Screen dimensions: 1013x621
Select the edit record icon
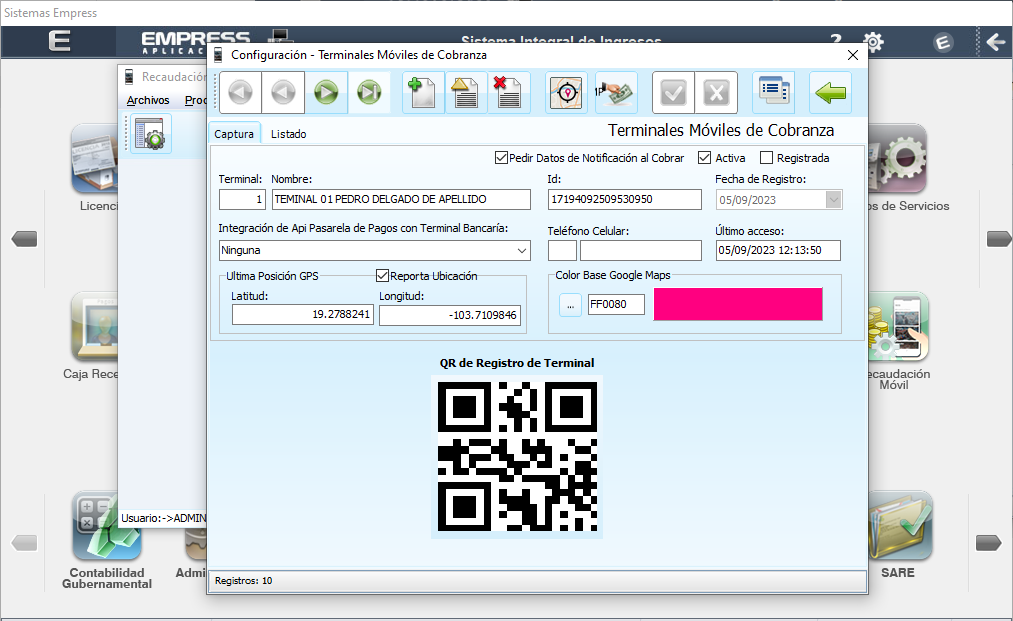coord(465,91)
